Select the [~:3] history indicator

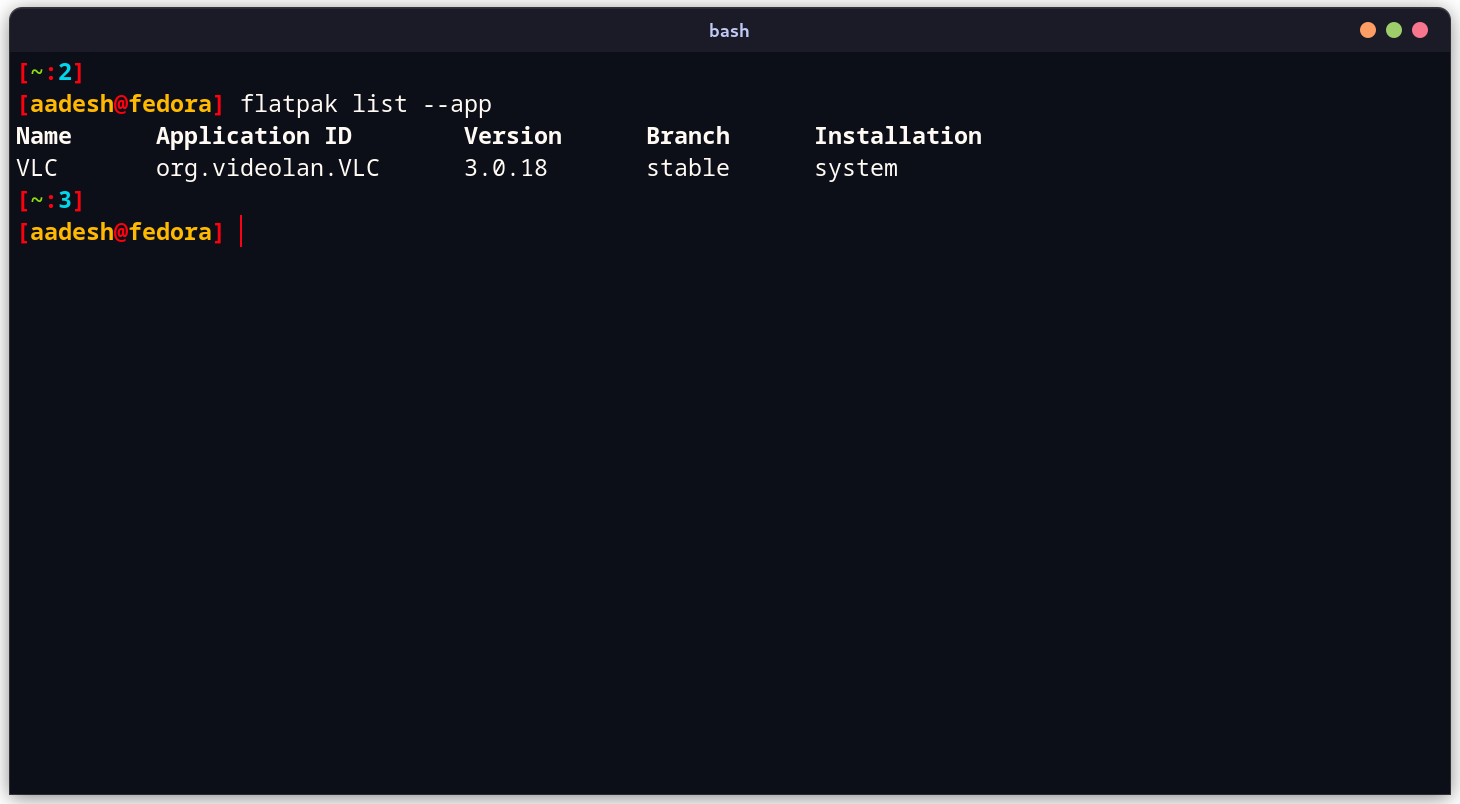click(x=49, y=199)
